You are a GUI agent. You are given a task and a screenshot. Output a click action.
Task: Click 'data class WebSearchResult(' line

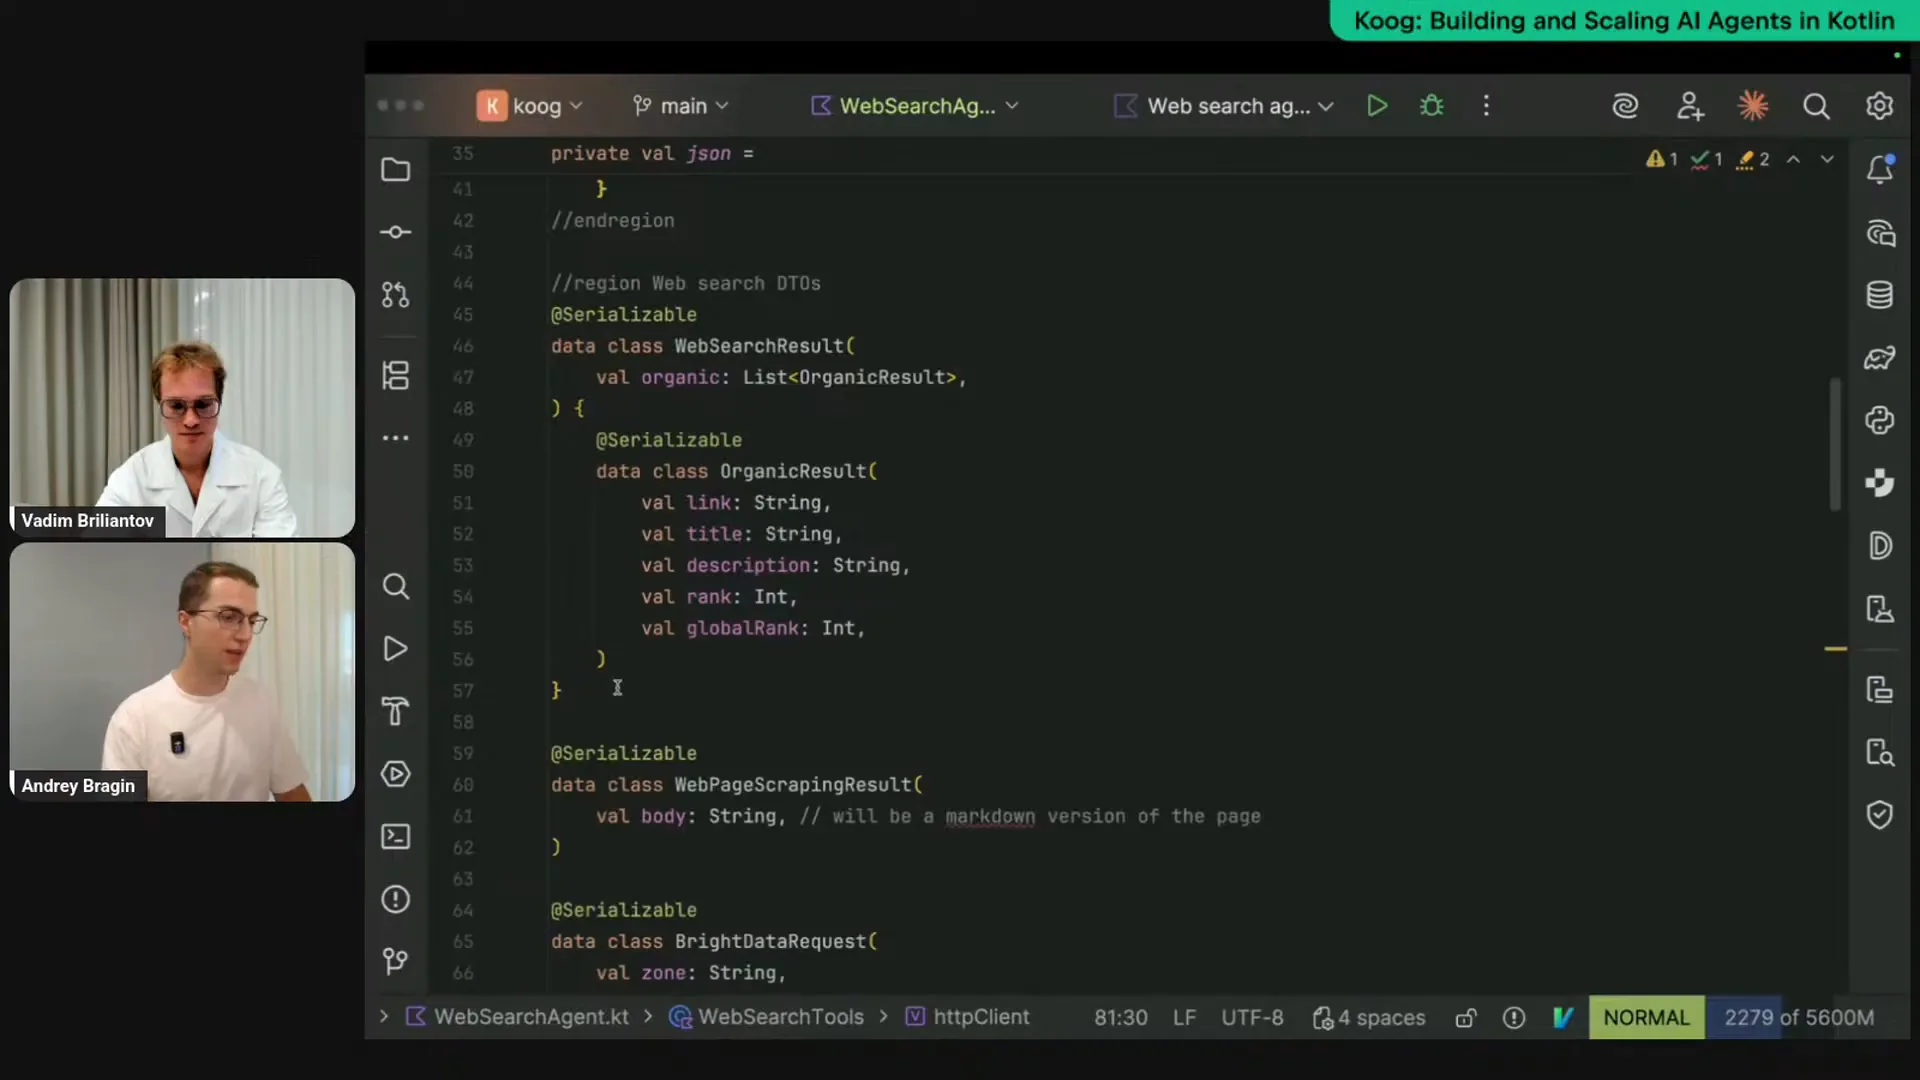point(703,346)
